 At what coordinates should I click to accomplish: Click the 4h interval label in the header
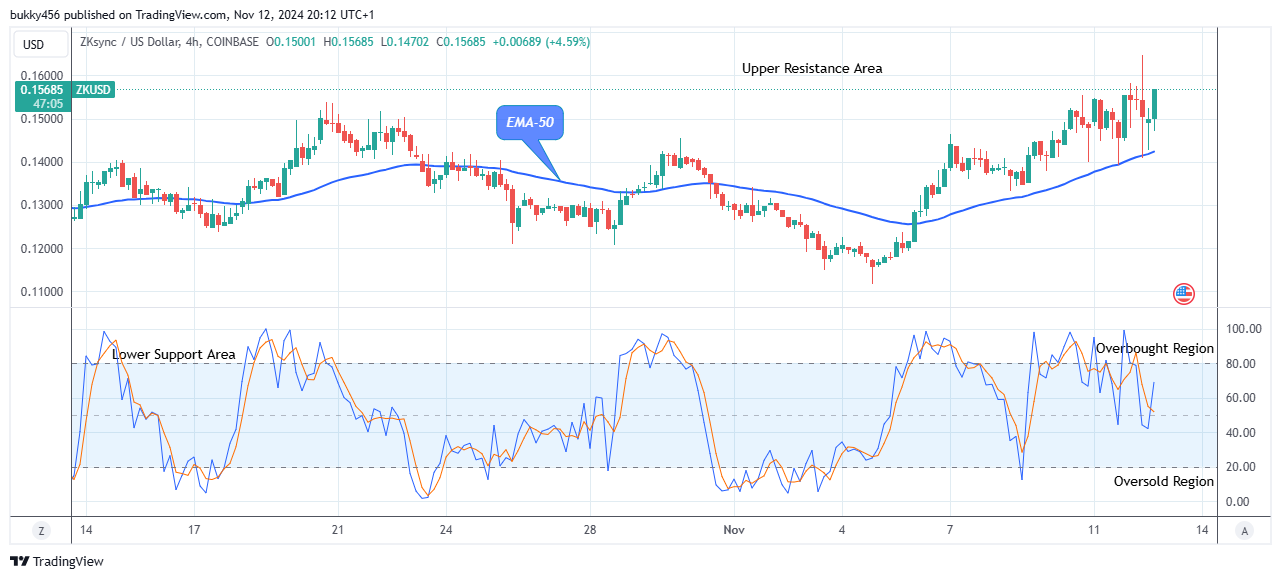pos(195,42)
